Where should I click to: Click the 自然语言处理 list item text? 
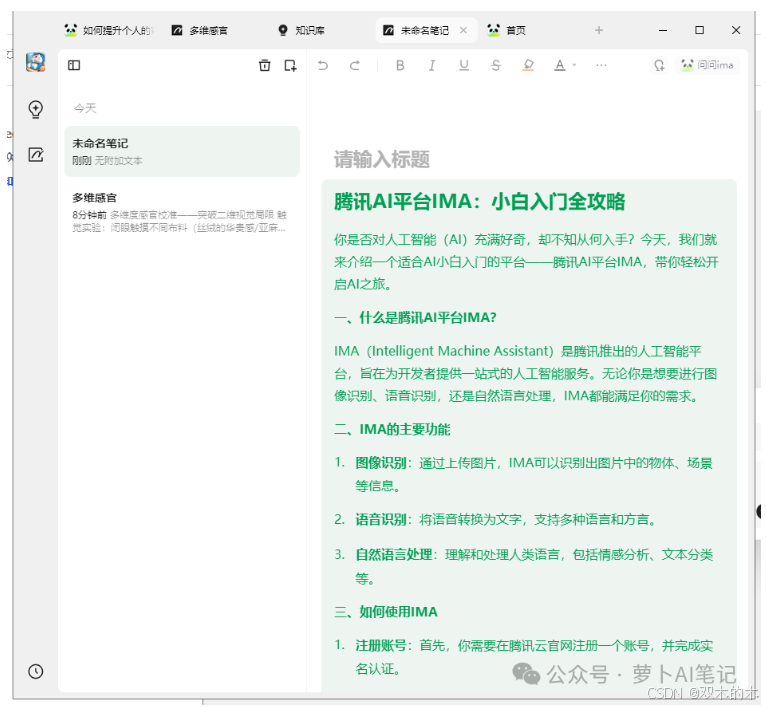point(534,567)
